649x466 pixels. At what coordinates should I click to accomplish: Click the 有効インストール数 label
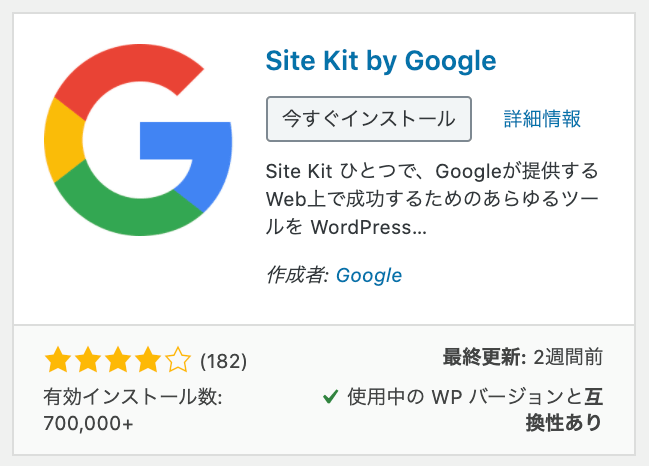(x=133, y=397)
